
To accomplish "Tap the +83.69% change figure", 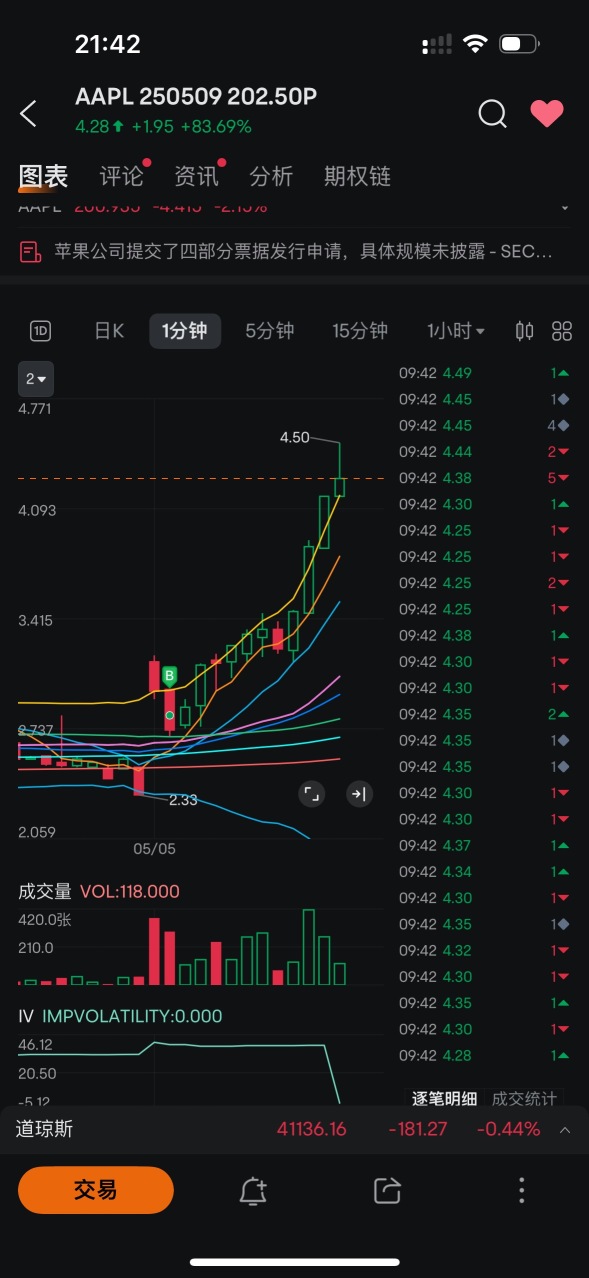I will click(x=216, y=127).
